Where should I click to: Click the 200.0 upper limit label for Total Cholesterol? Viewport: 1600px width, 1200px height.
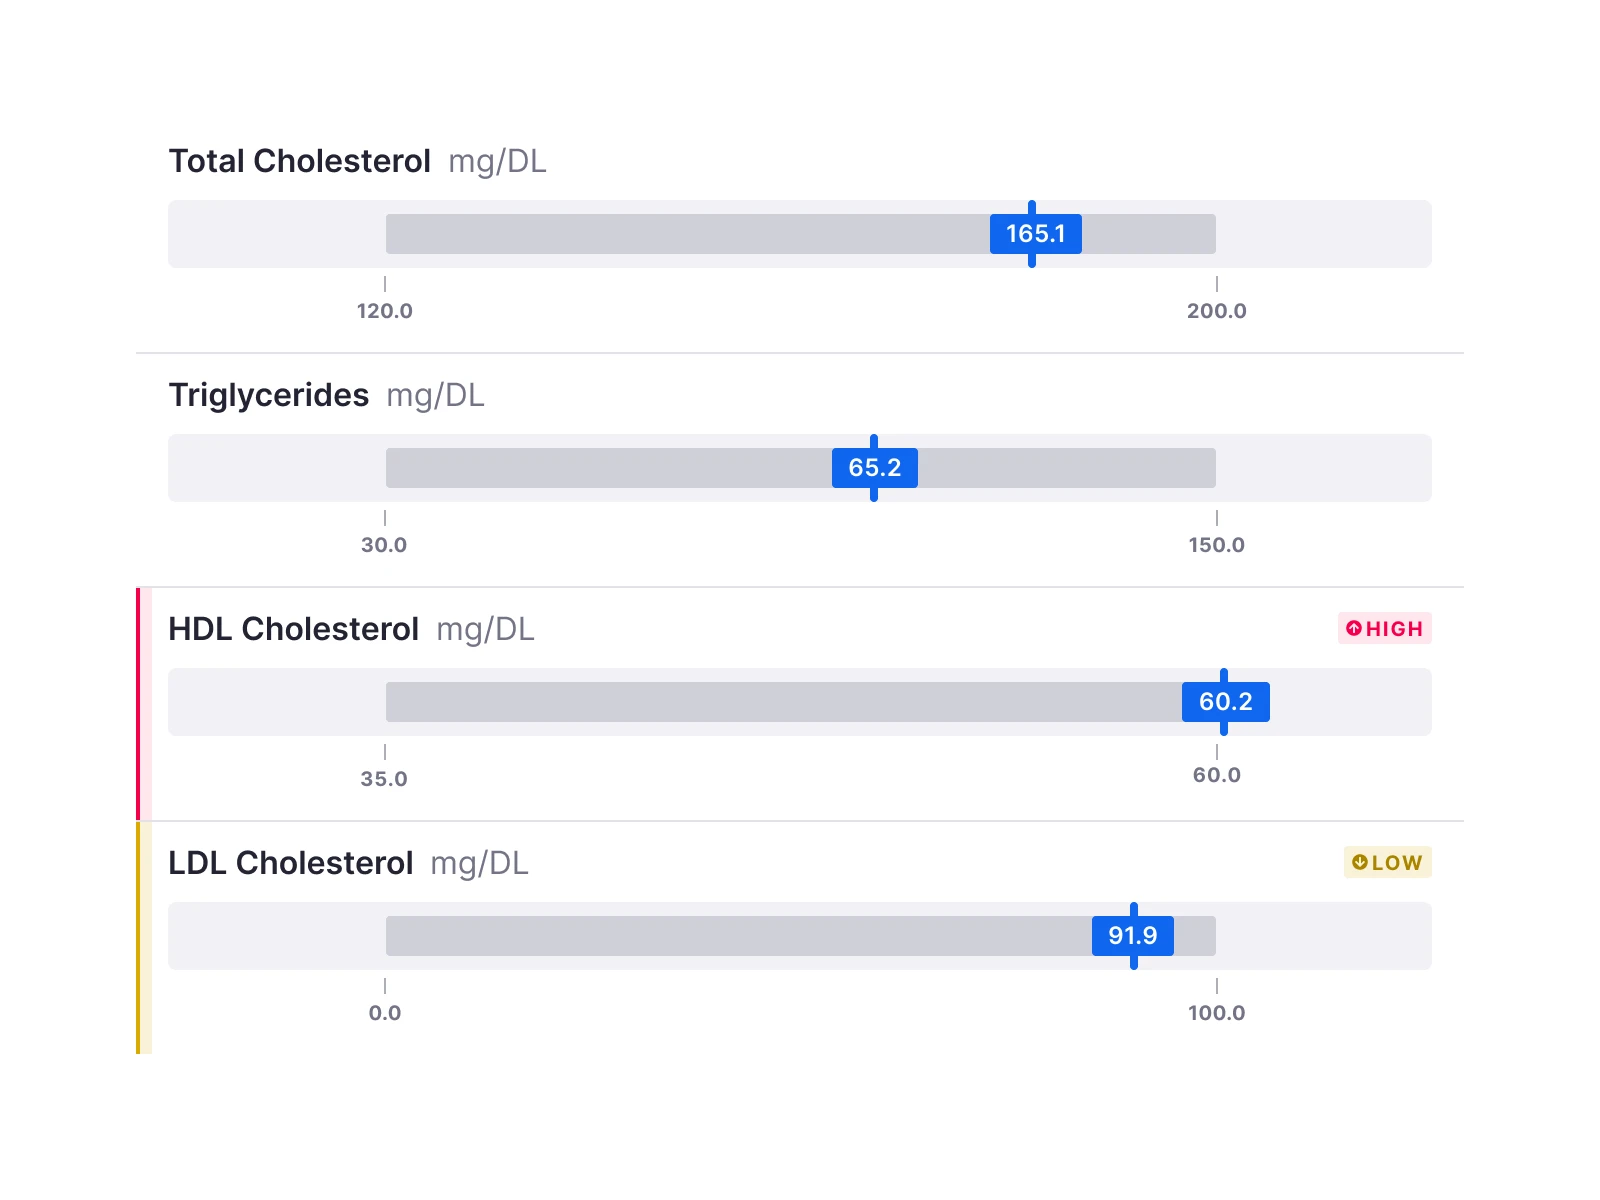1217,311
